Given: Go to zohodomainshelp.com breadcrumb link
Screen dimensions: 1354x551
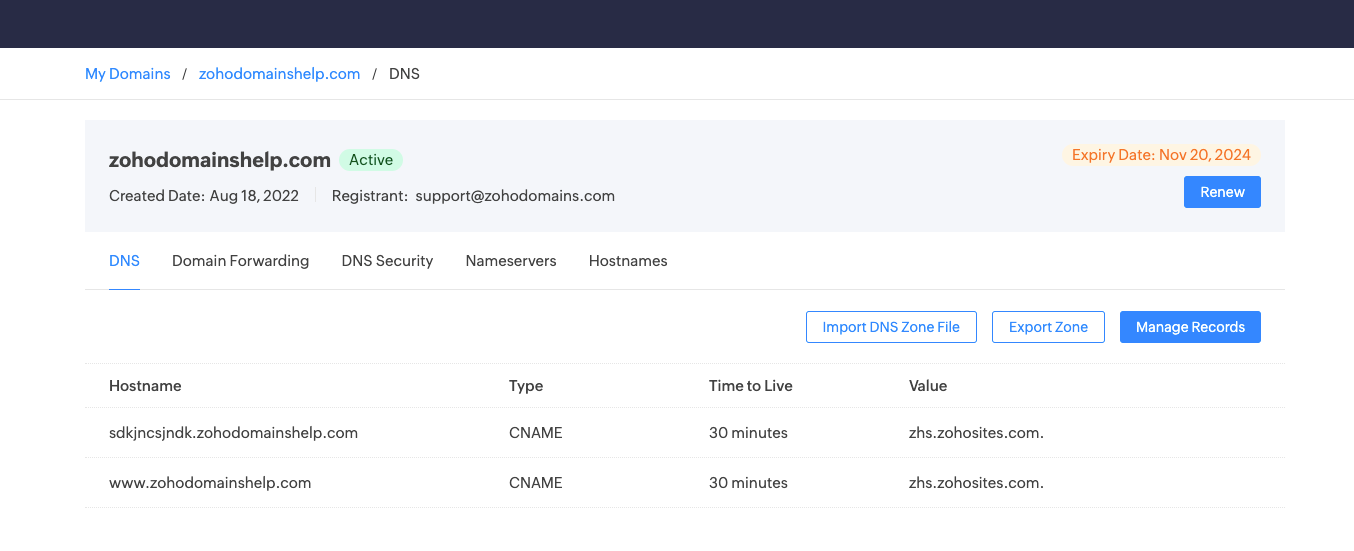Looking at the screenshot, I should point(279,74).
